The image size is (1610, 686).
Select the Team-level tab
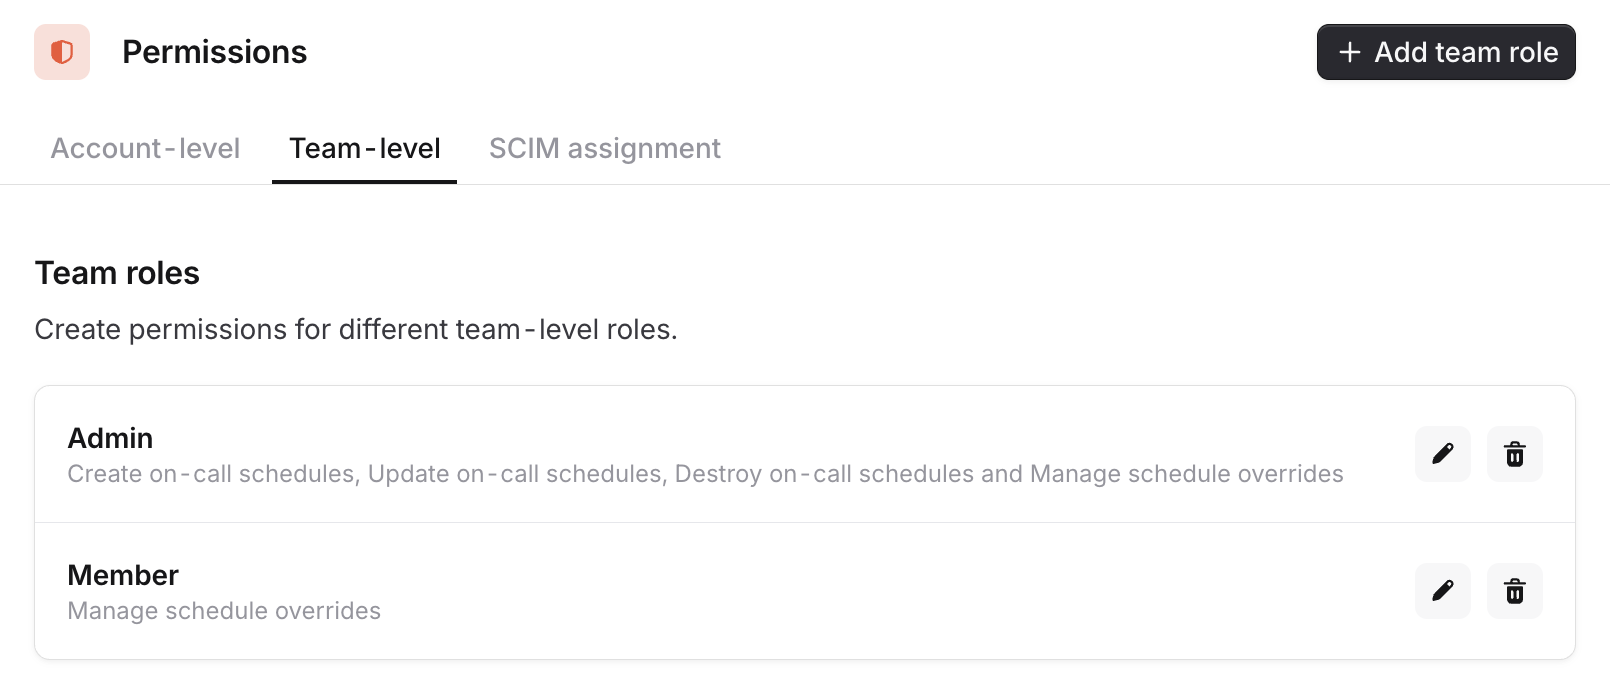point(365,149)
